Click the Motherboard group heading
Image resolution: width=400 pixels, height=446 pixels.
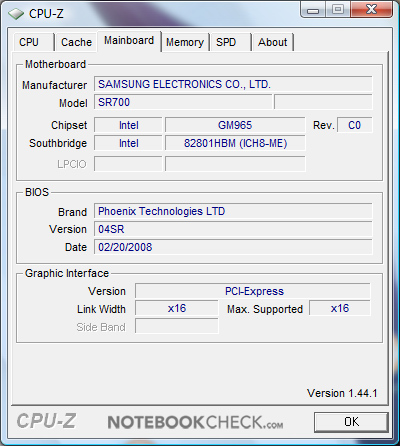point(55,64)
